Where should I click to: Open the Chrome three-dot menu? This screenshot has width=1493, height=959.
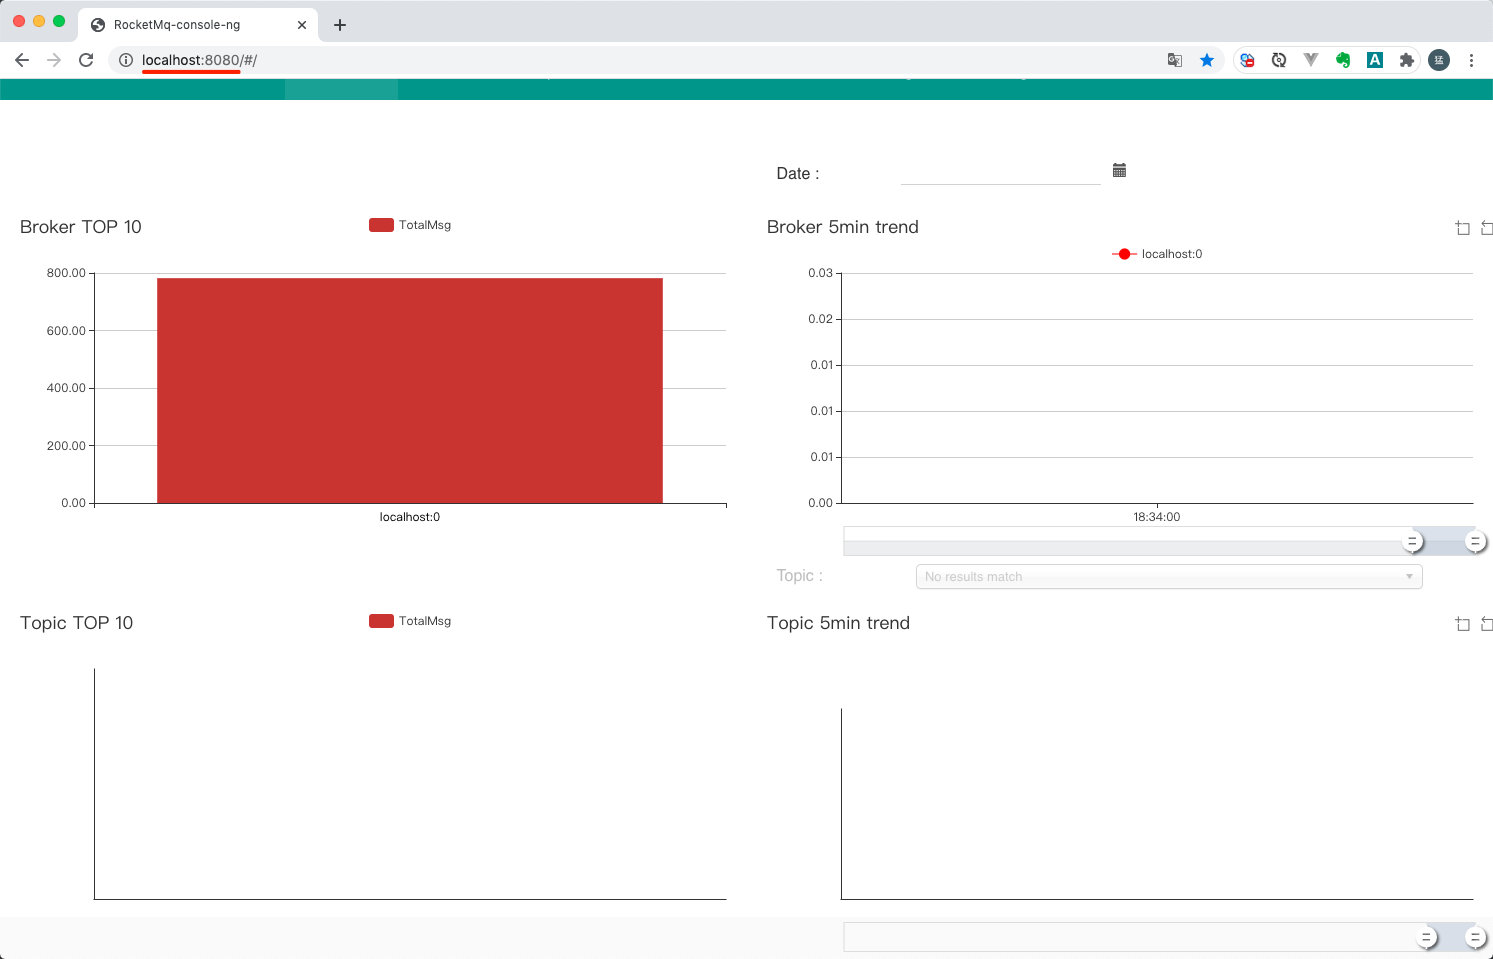[1471, 60]
